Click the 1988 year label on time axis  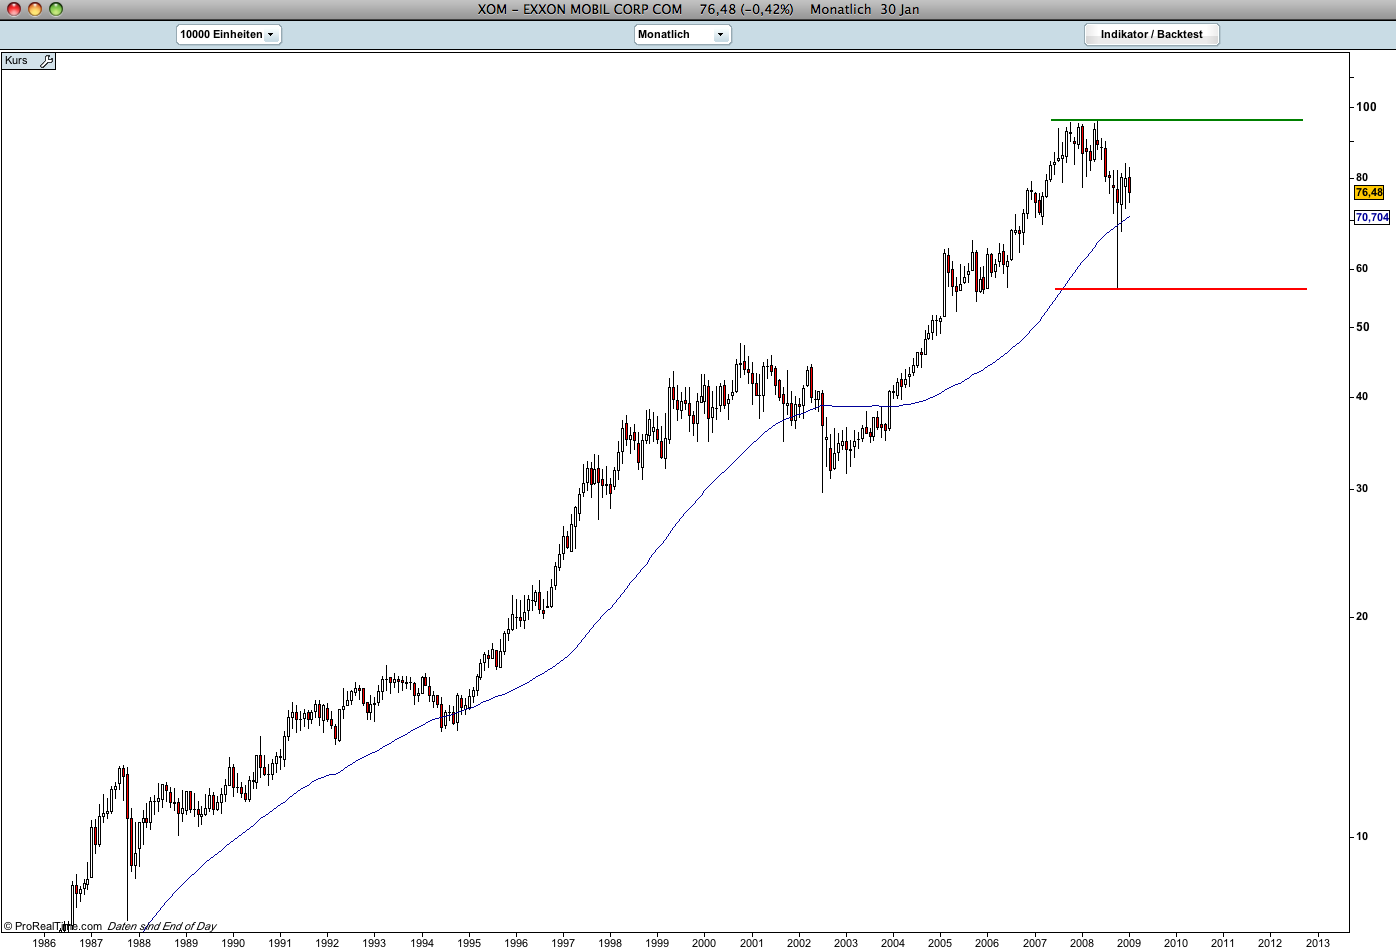click(139, 942)
